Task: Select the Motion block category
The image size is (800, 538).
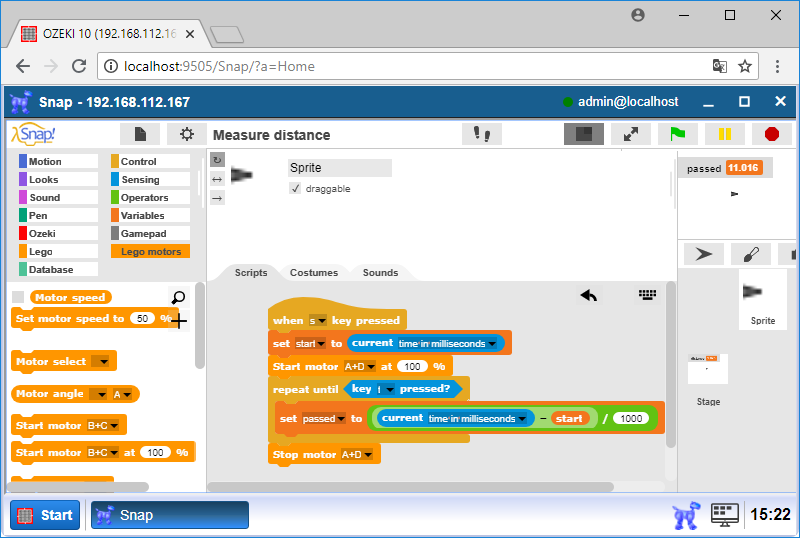Action: [x=58, y=161]
